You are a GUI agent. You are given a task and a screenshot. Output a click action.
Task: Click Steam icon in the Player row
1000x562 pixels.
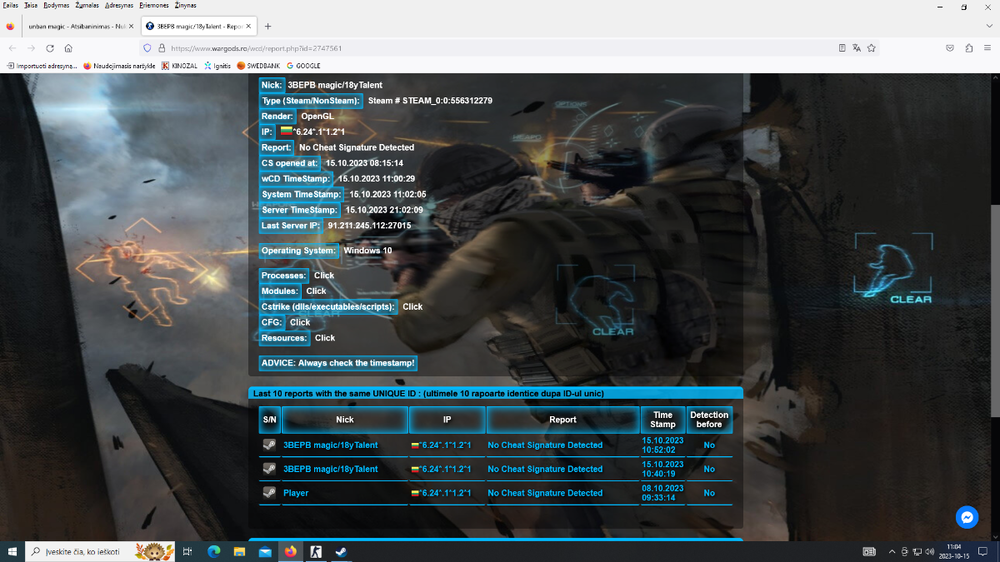click(x=269, y=492)
